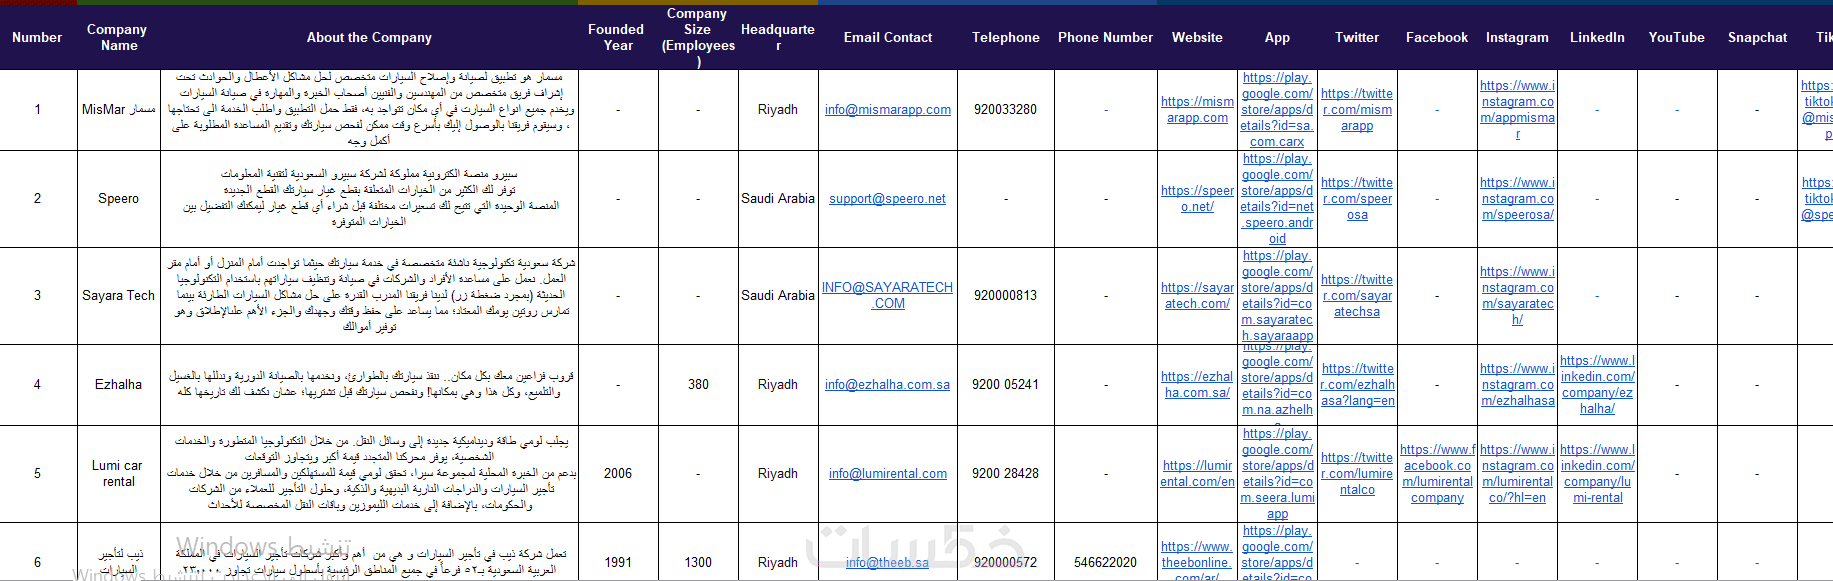Open the MisMar website link mismarapp.com

[x=1197, y=110]
